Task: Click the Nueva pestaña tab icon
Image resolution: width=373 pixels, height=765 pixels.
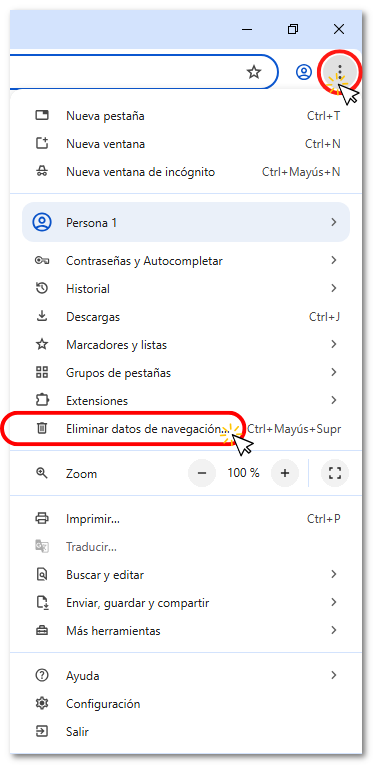Action: tap(42, 116)
